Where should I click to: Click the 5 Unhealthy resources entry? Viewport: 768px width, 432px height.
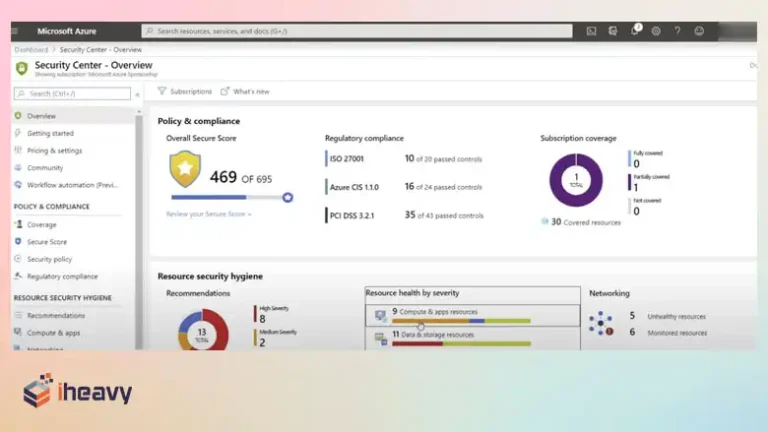tap(668, 316)
